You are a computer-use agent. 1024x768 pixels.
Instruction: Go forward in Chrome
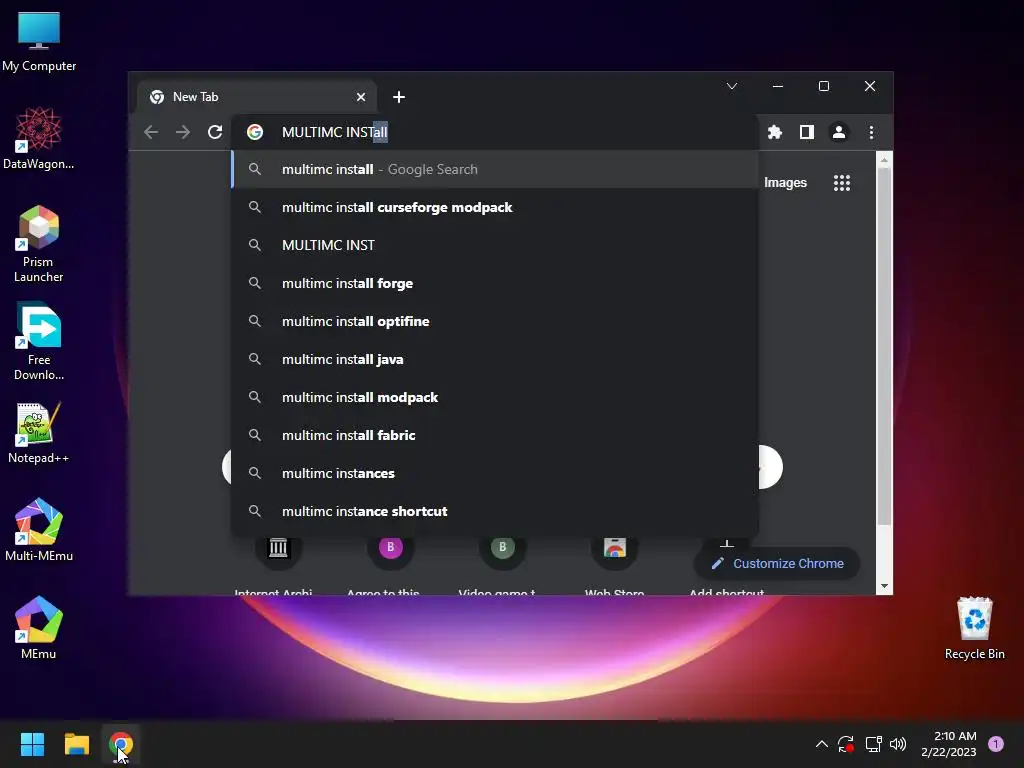pos(183,133)
